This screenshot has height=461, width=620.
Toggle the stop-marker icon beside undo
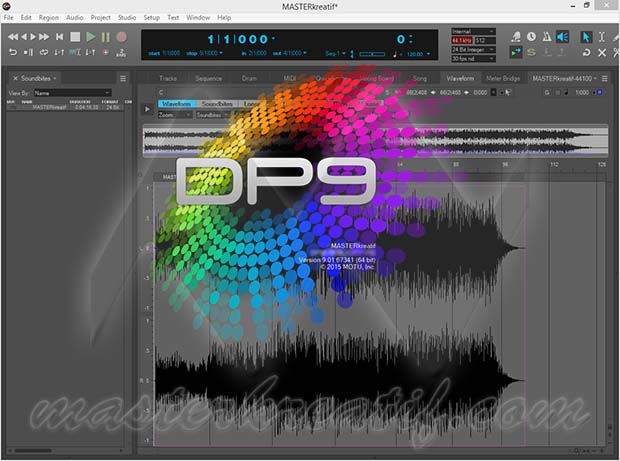(x=28, y=52)
